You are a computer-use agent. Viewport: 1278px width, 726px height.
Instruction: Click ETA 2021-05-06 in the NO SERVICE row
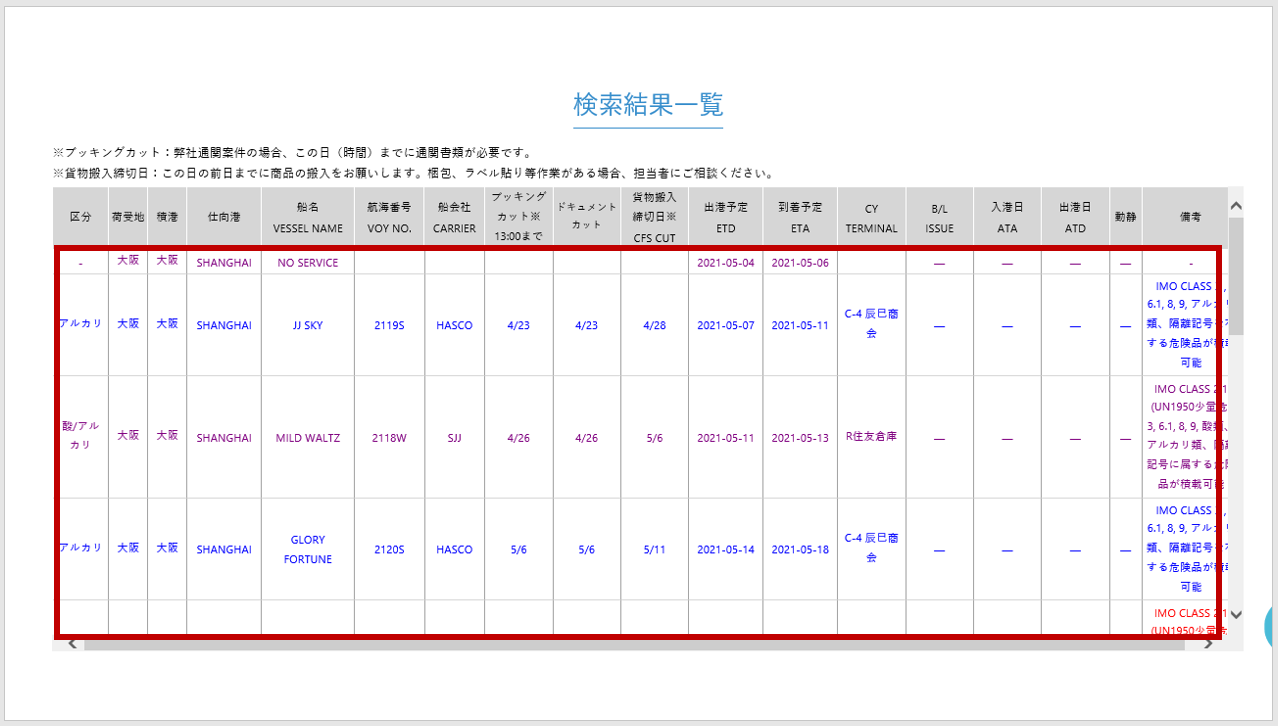800,263
